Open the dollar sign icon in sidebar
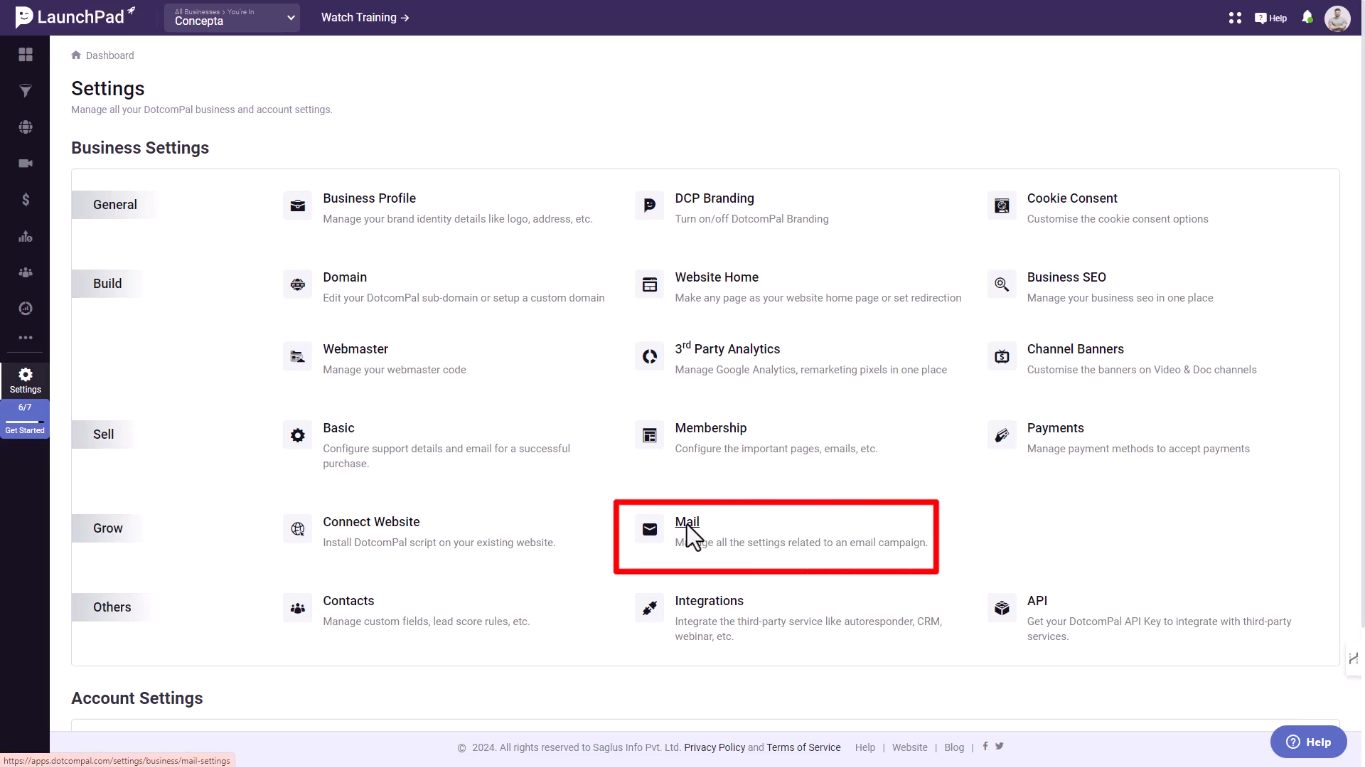Screen dimensions: 1365x767 pos(25,200)
